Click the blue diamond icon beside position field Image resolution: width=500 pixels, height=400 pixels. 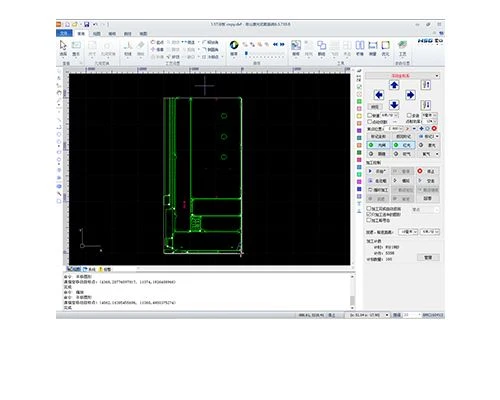point(421,128)
